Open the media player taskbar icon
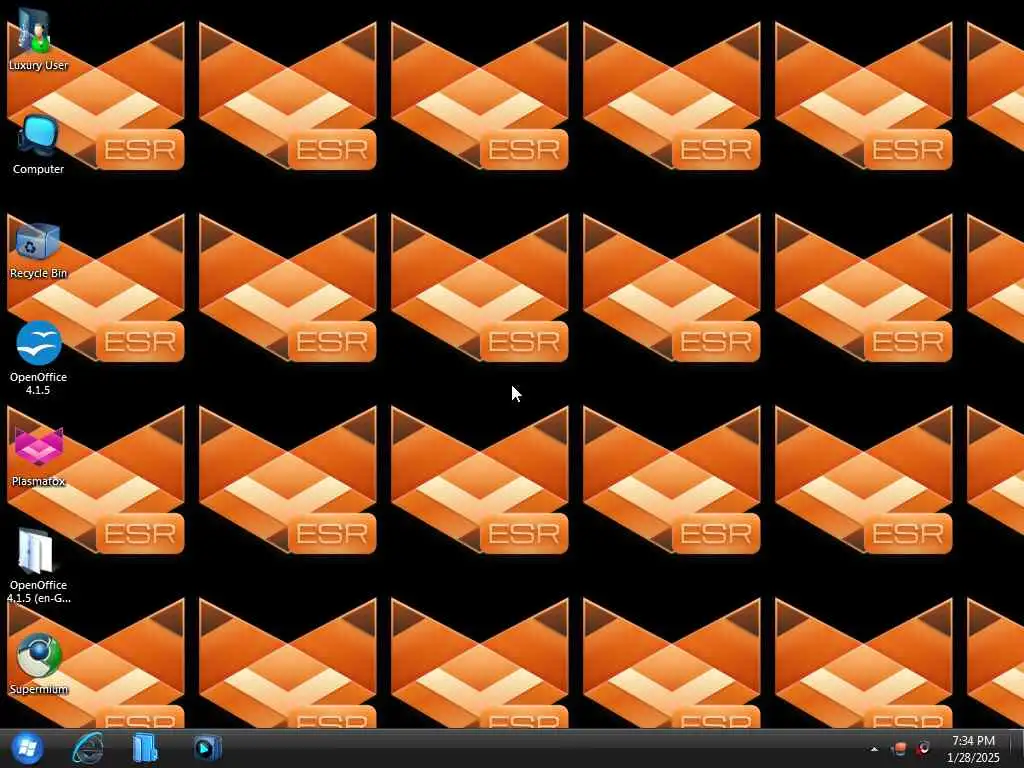 (x=207, y=748)
